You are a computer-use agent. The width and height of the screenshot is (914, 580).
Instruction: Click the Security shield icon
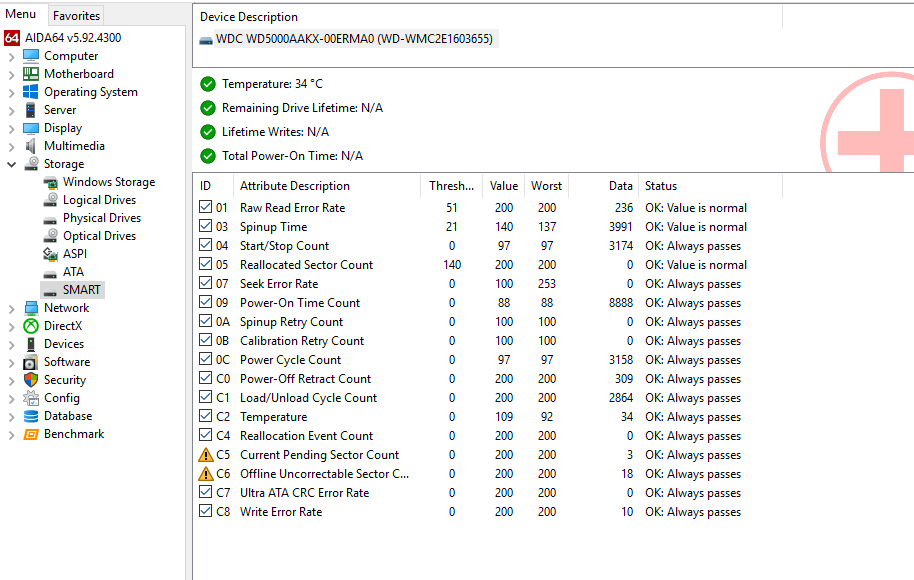(31, 380)
